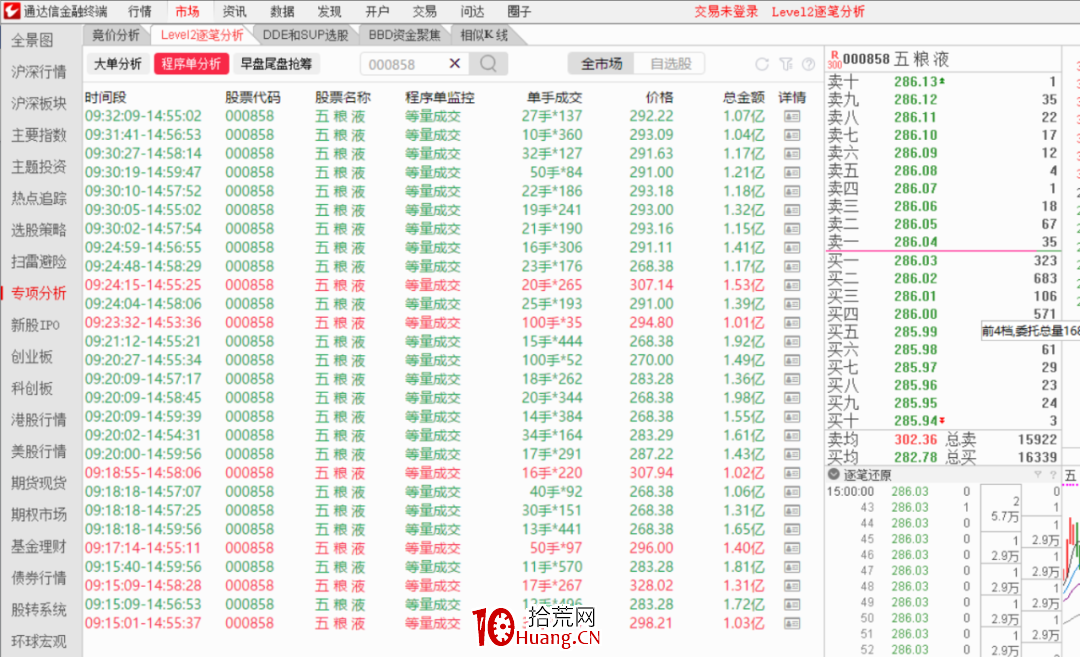Viewport: 1080px width, 657px height.
Task: Open details icon for 09:30:05-14:55:02 row
Action: point(792,210)
